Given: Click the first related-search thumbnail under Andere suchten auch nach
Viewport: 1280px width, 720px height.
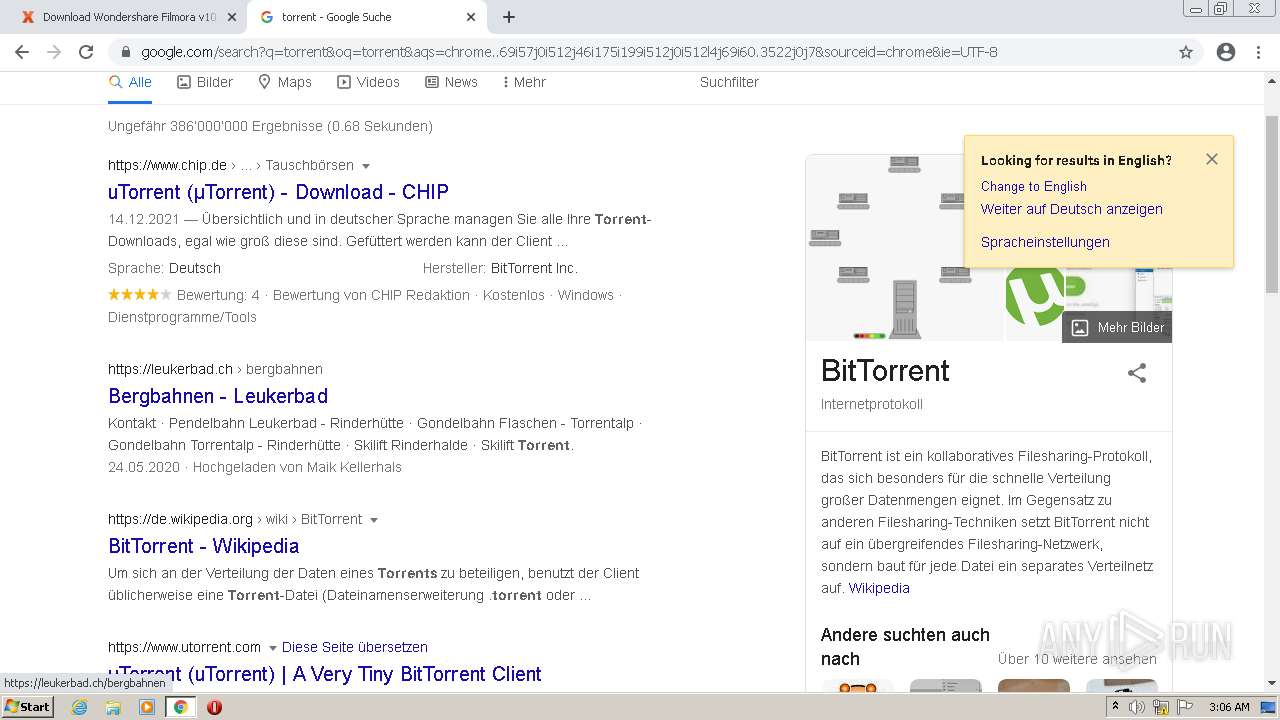Looking at the screenshot, I should (858, 685).
